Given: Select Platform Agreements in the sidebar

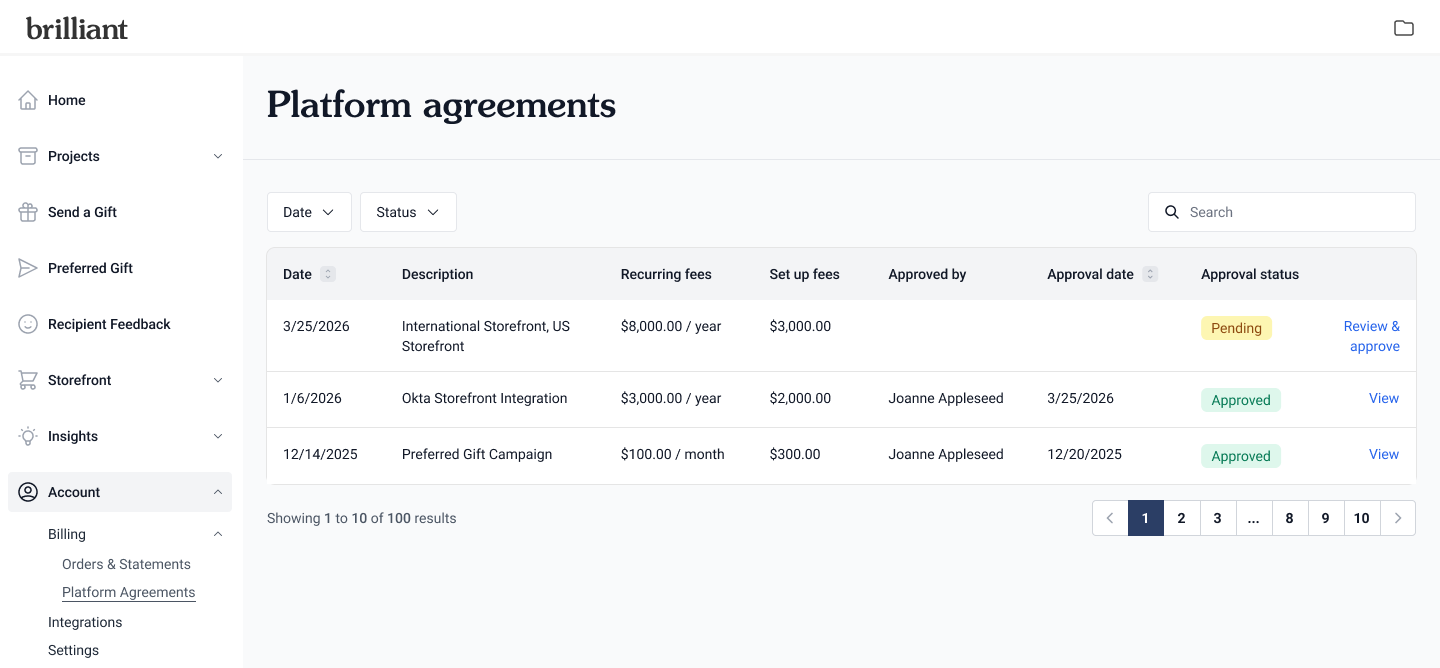Looking at the screenshot, I should pos(128,592).
